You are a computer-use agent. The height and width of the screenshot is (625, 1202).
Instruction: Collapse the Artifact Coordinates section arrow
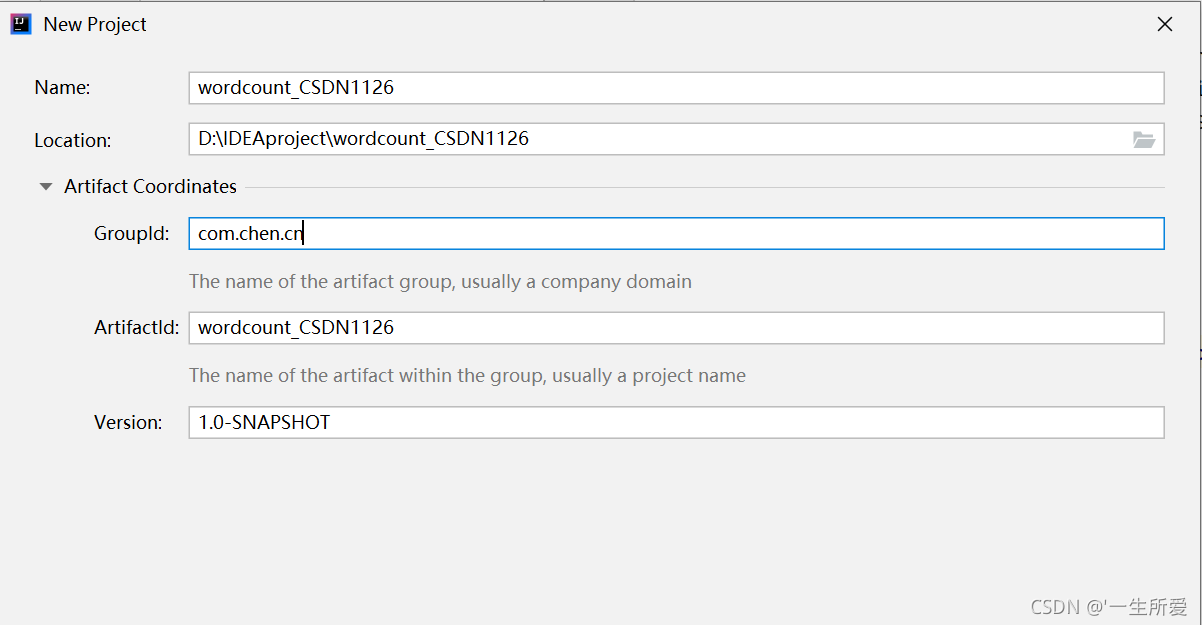point(46,187)
